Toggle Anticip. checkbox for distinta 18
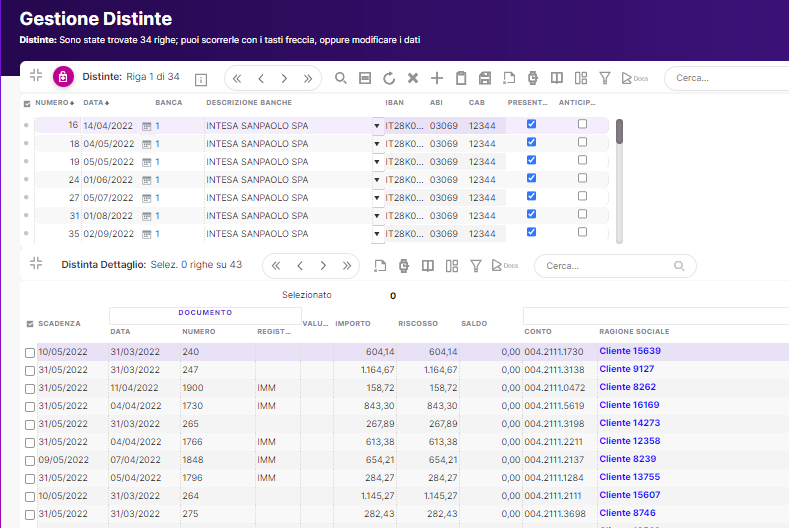 (582, 142)
